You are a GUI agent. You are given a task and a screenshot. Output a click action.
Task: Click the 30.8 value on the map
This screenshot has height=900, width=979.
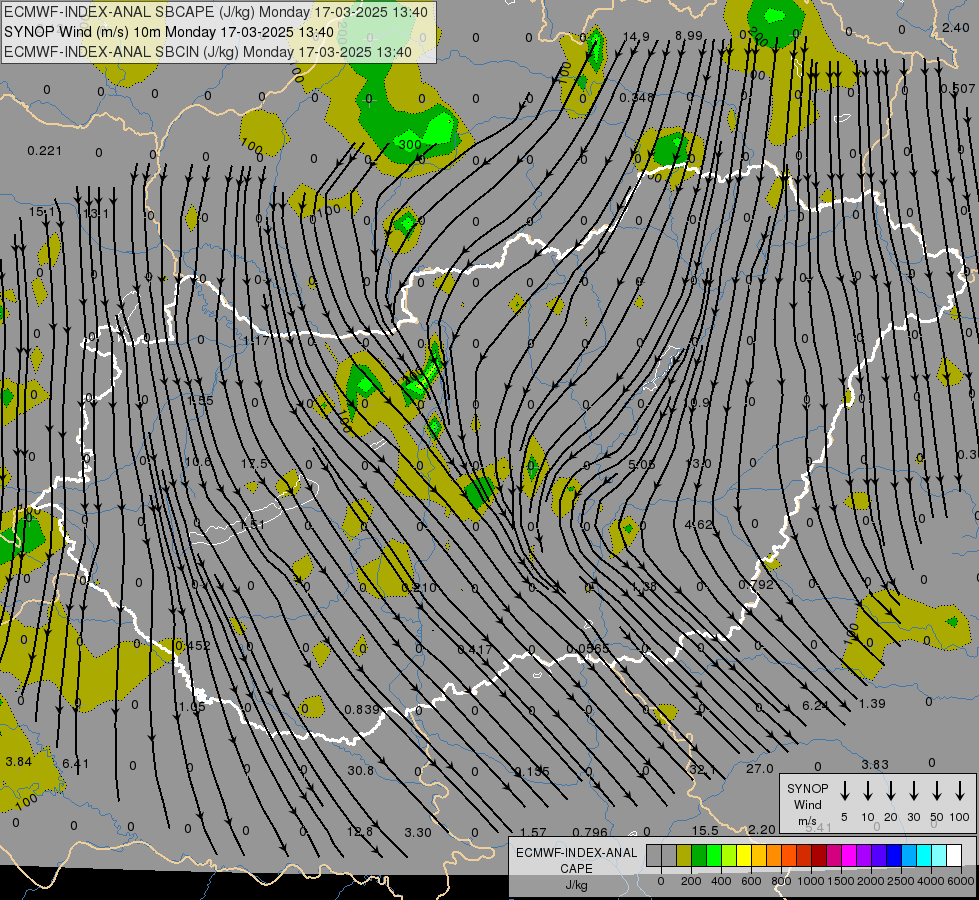click(x=361, y=771)
